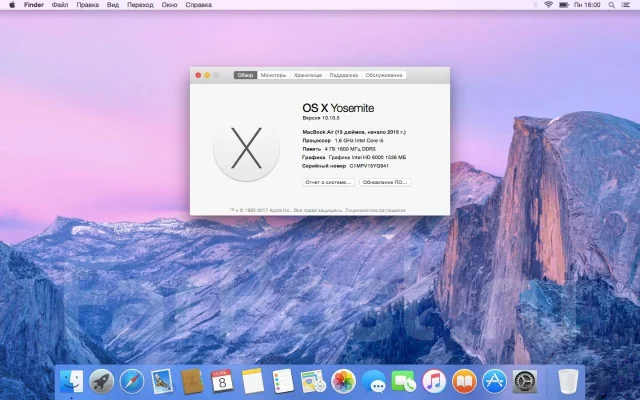Open the Переход menu
This screenshot has width=640, height=400.
(x=140, y=5)
